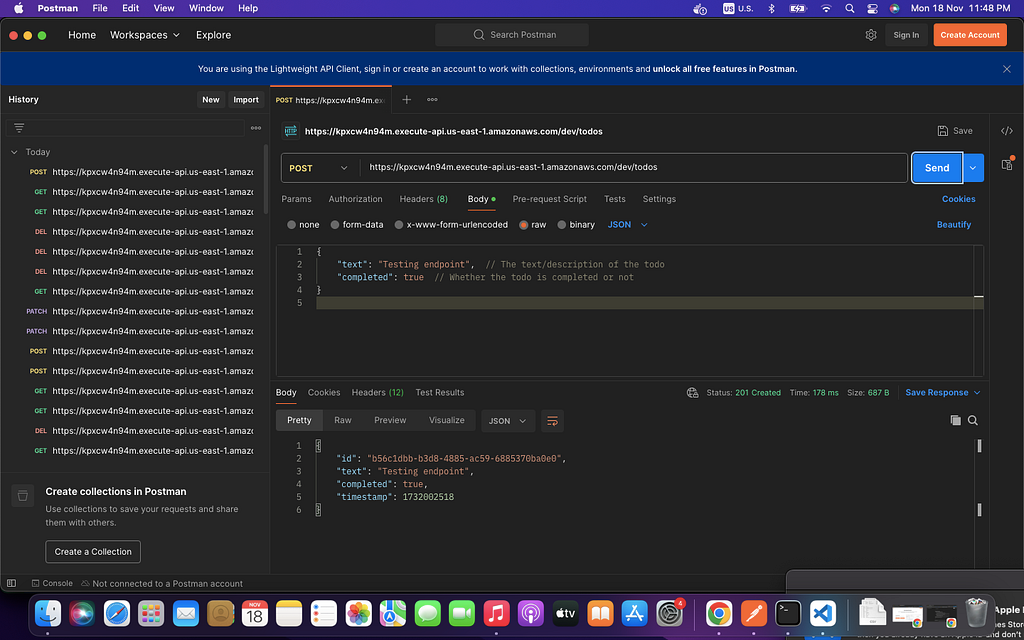Open the request Headers (8) tab
This screenshot has height=640, width=1024.
pos(424,199)
